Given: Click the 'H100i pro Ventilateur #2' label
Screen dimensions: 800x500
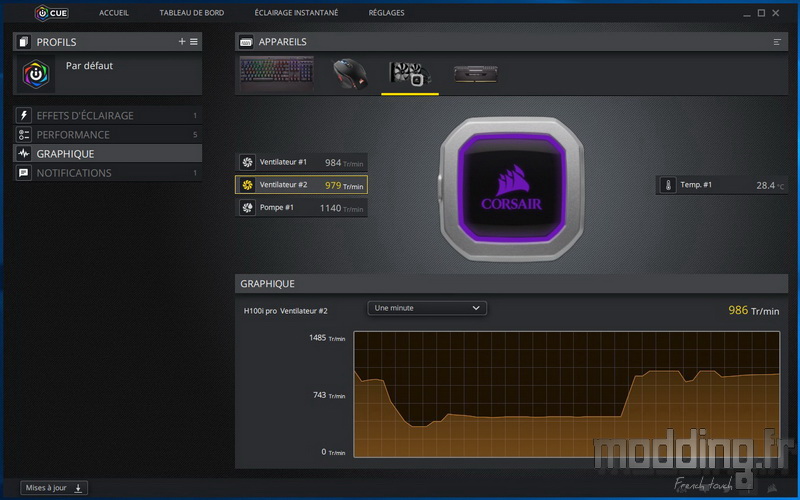Looking at the screenshot, I should pyautogui.click(x=285, y=311).
